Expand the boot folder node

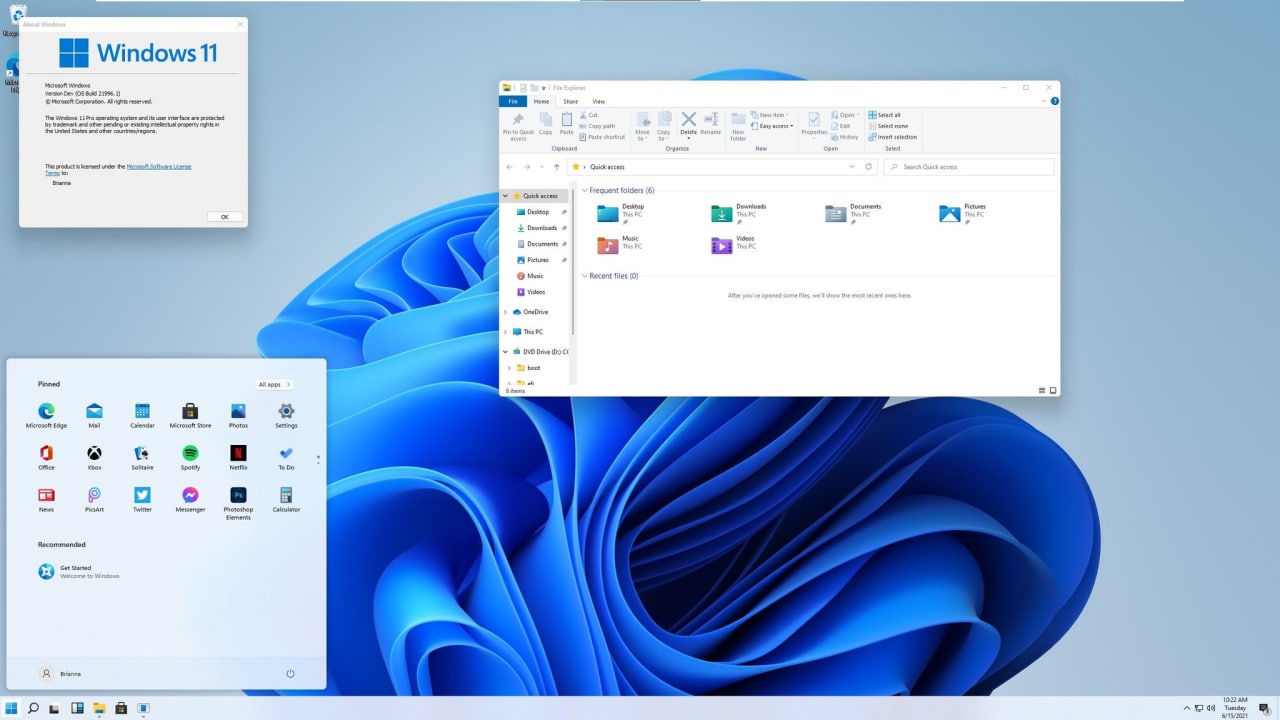pos(509,368)
